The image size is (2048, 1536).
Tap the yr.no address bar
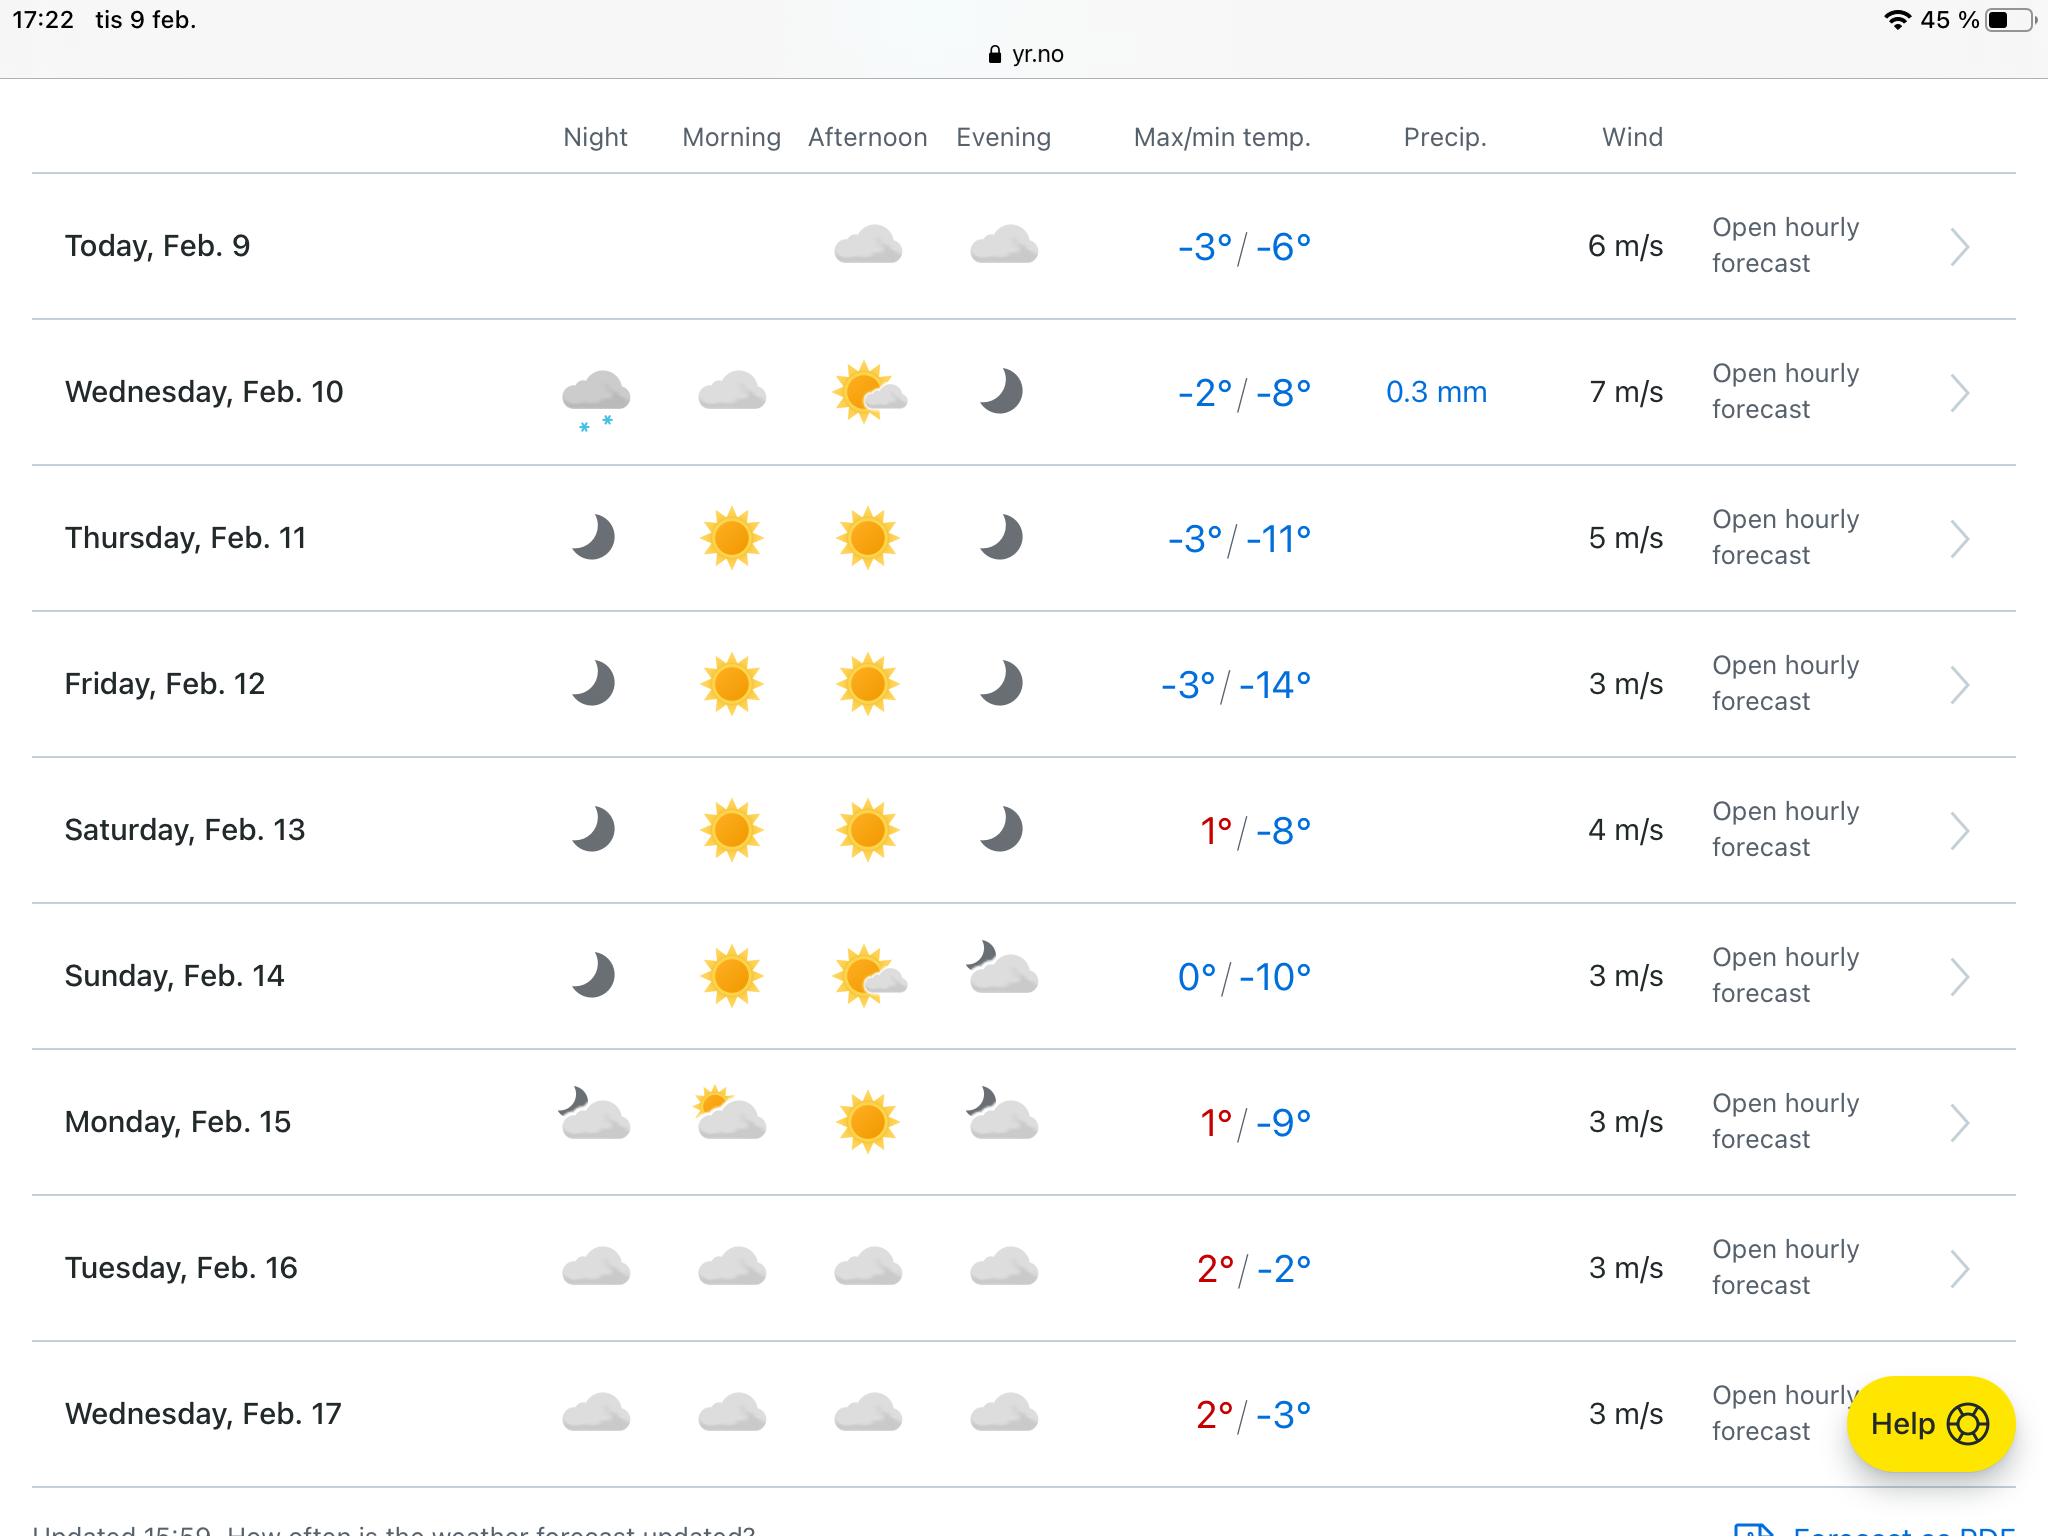[x=1026, y=54]
